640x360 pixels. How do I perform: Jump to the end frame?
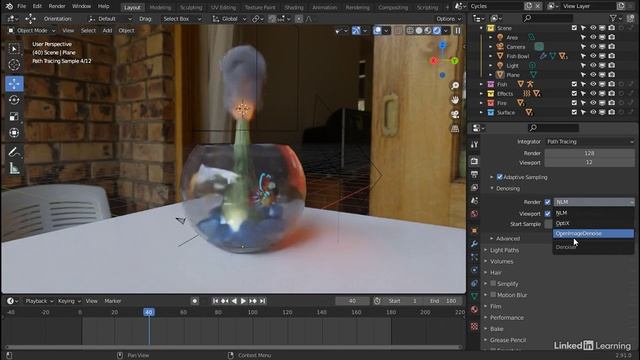pos(262,301)
